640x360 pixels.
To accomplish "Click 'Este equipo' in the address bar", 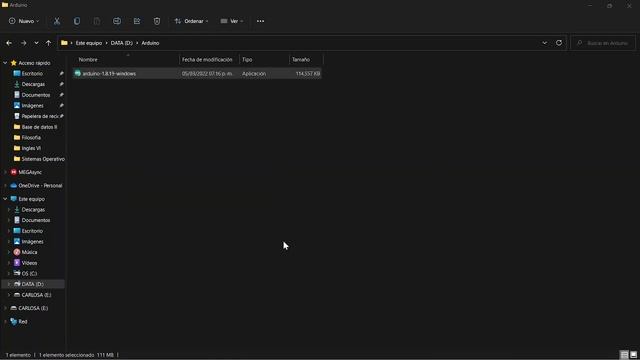I will [89, 43].
